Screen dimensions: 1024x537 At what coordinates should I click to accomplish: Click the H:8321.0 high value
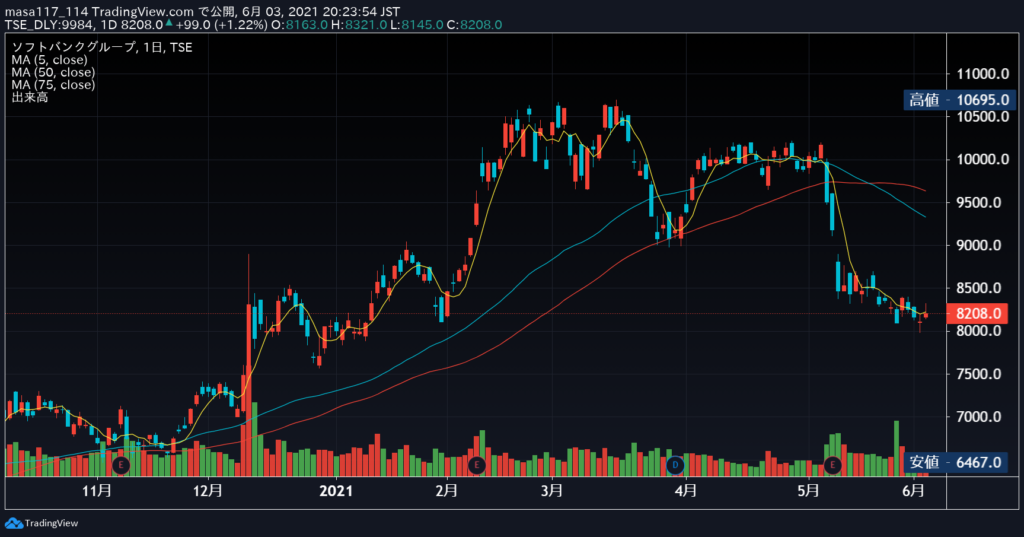click(x=359, y=25)
